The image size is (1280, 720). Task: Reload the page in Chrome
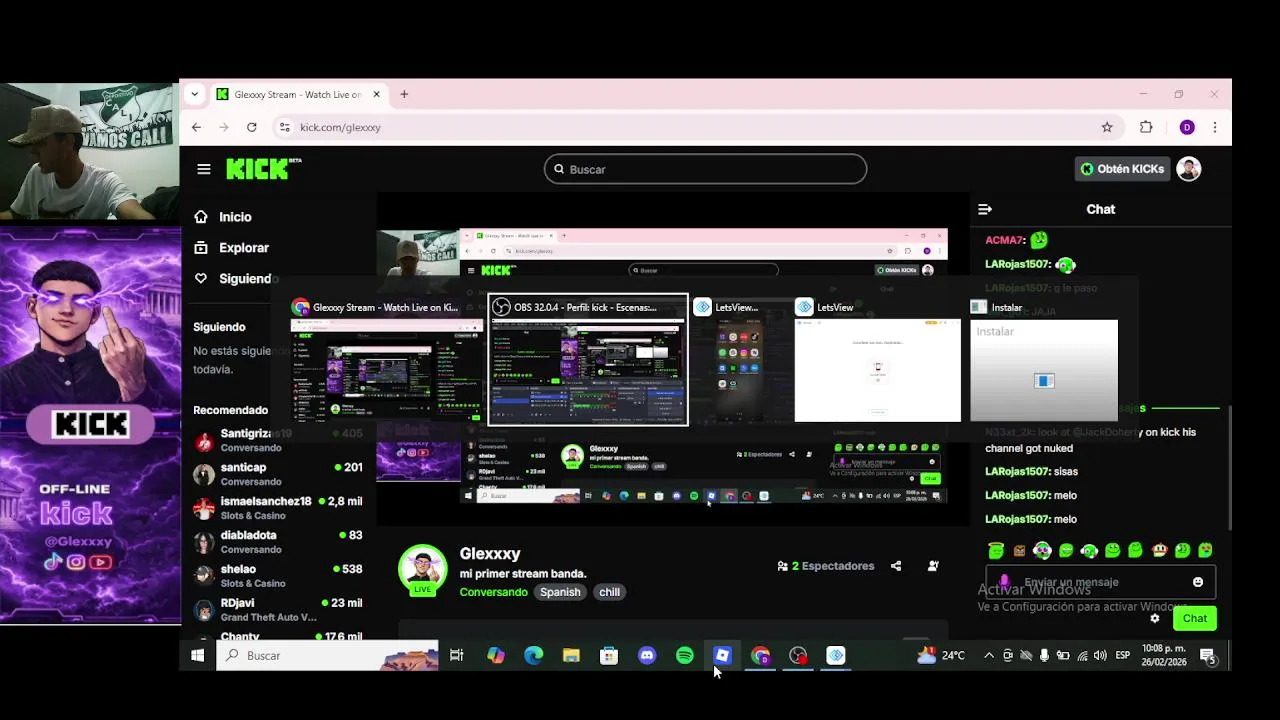tap(252, 127)
